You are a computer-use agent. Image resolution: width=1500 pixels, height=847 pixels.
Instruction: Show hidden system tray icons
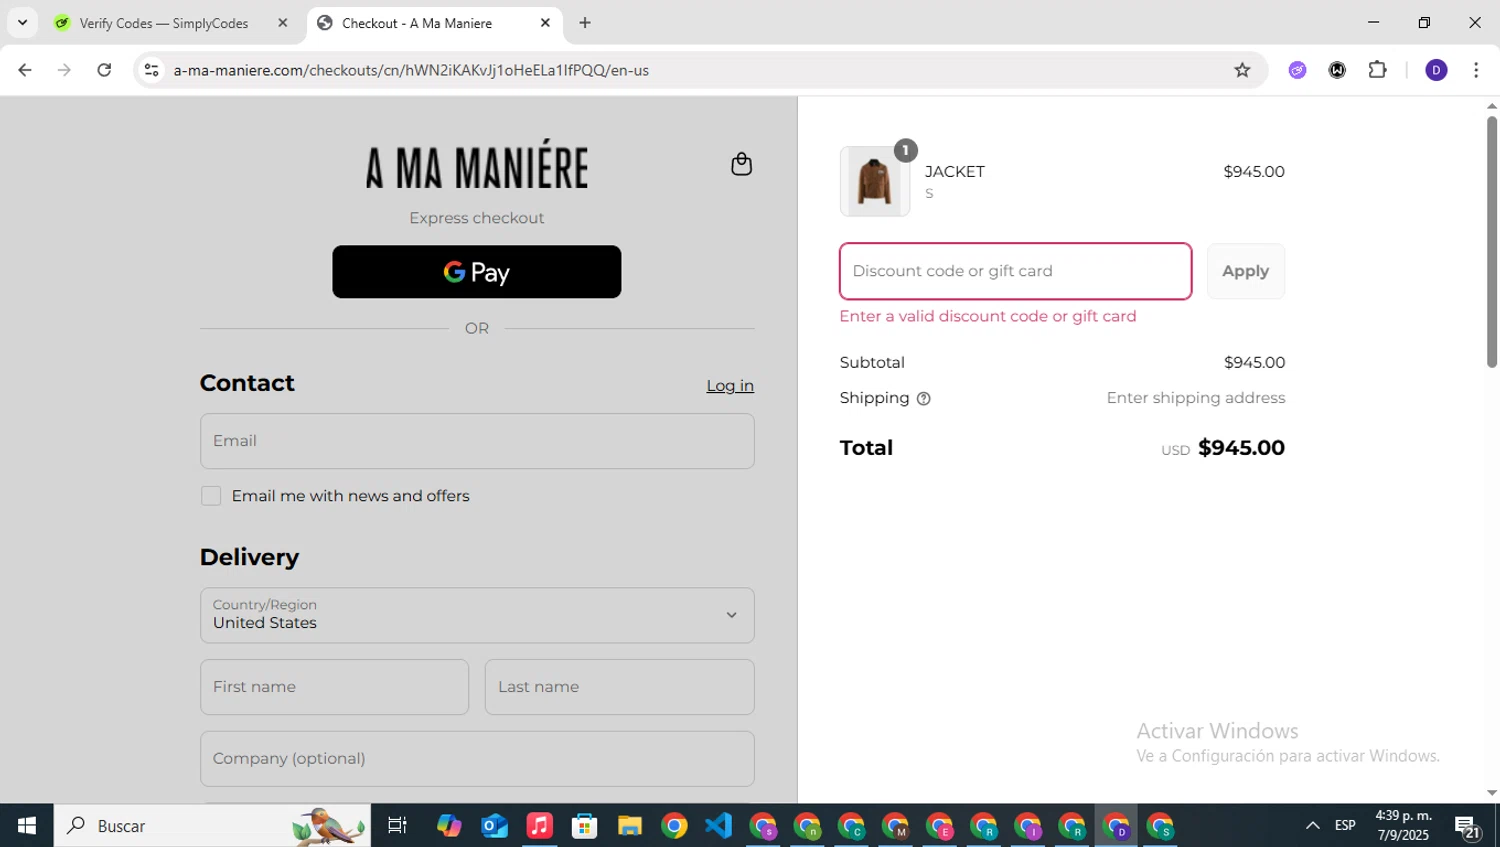click(x=1312, y=826)
